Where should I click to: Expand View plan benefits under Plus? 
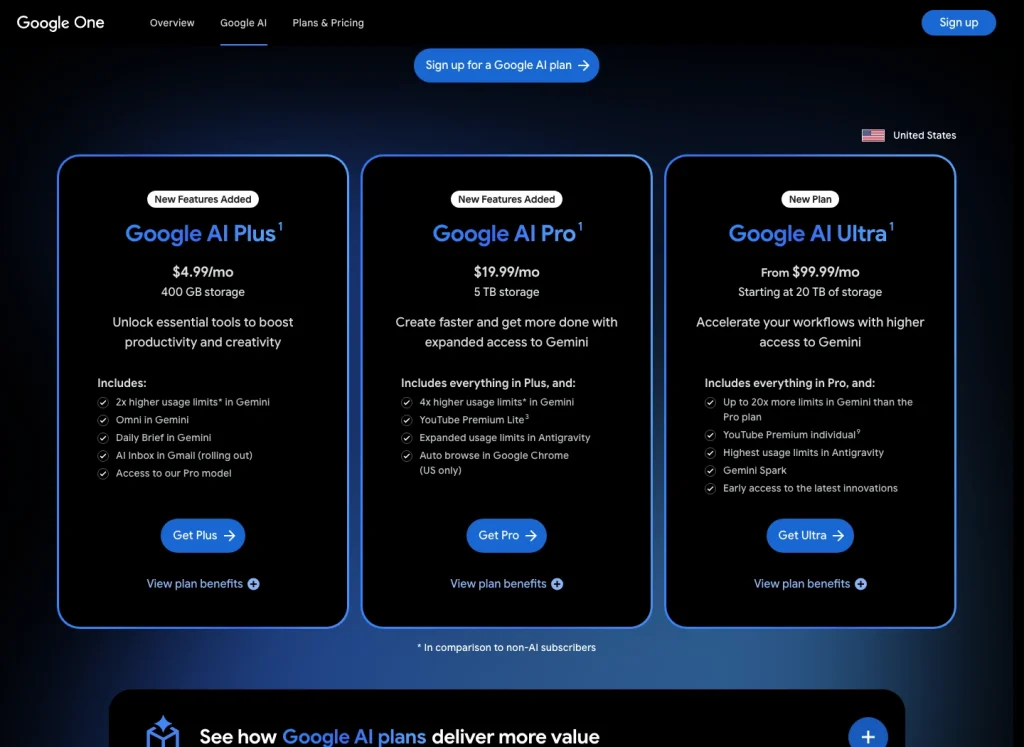(202, 584)
